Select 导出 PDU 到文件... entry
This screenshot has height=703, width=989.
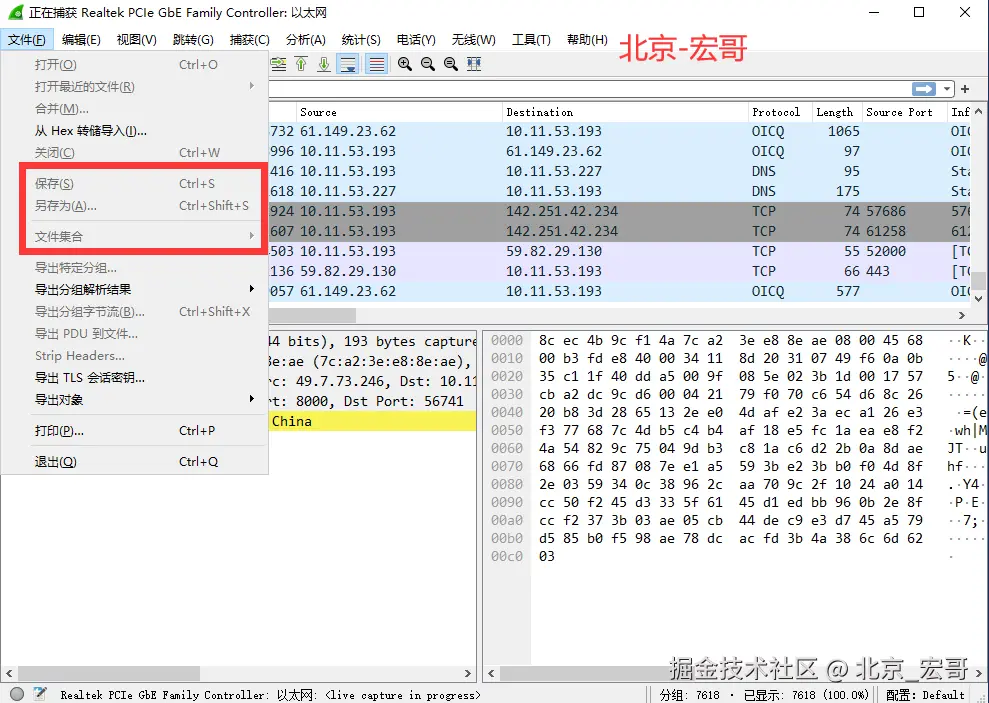click(x=135, y=334)
